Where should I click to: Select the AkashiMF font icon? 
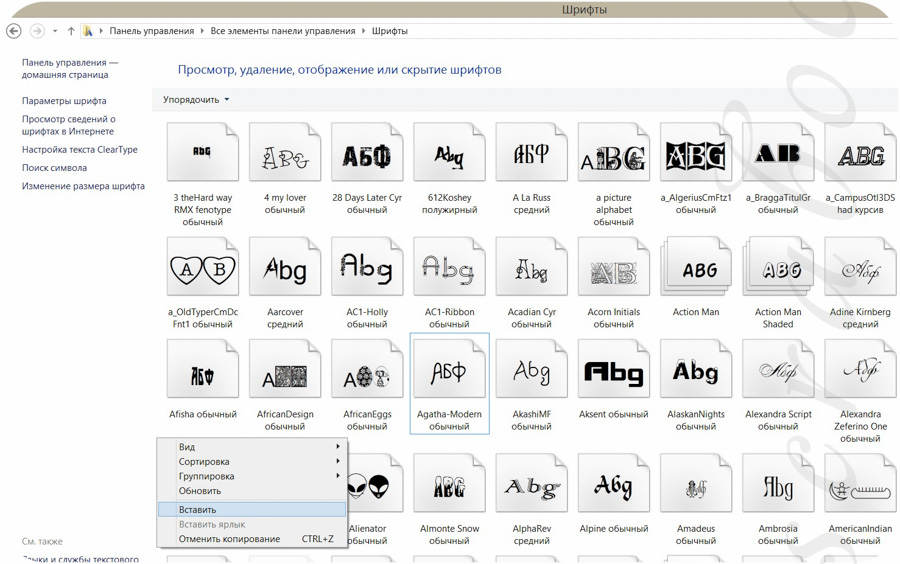[532, 369]
